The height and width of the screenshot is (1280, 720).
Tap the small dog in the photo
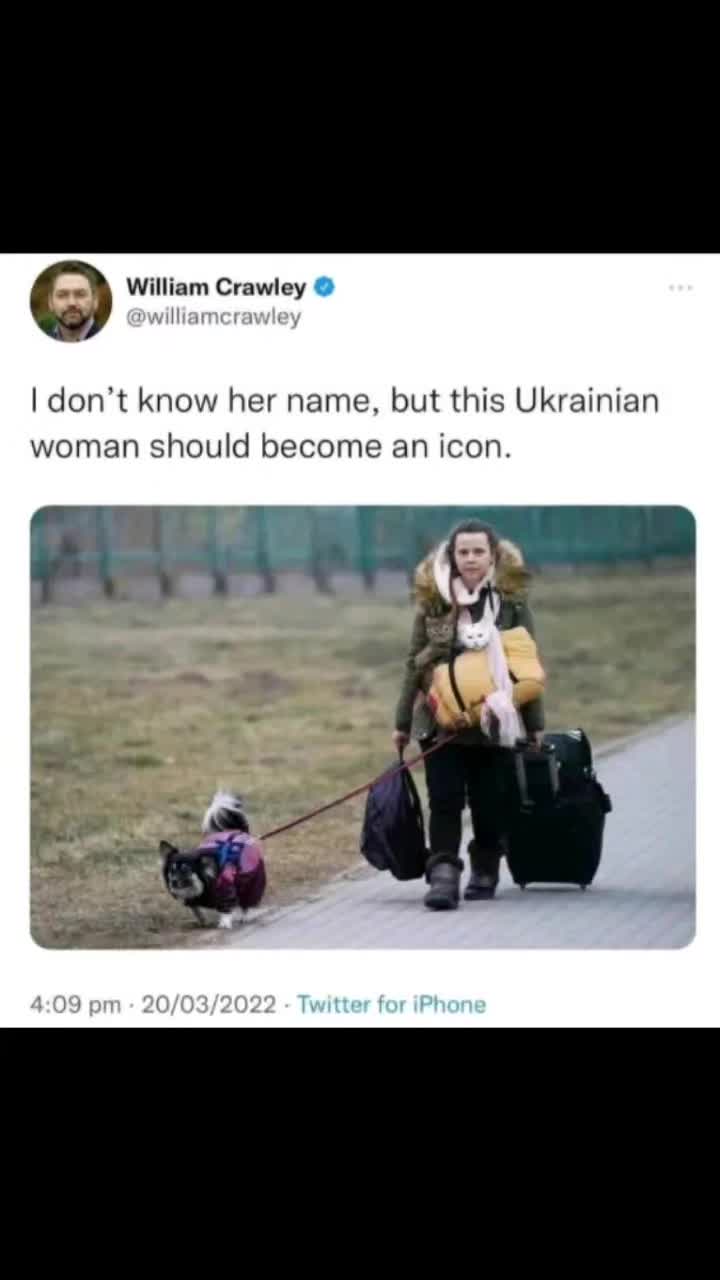[x=215, y=861]
